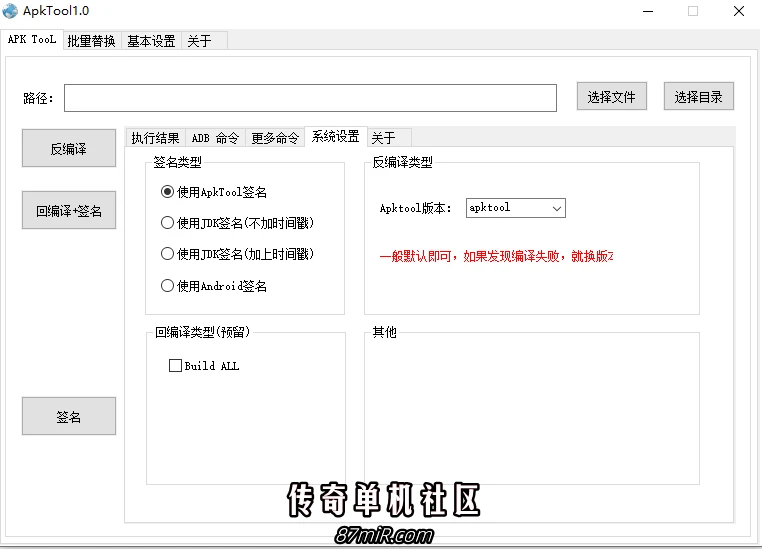
Task: Open the ADB 命令 tab
Action: [x=215, y=138]
